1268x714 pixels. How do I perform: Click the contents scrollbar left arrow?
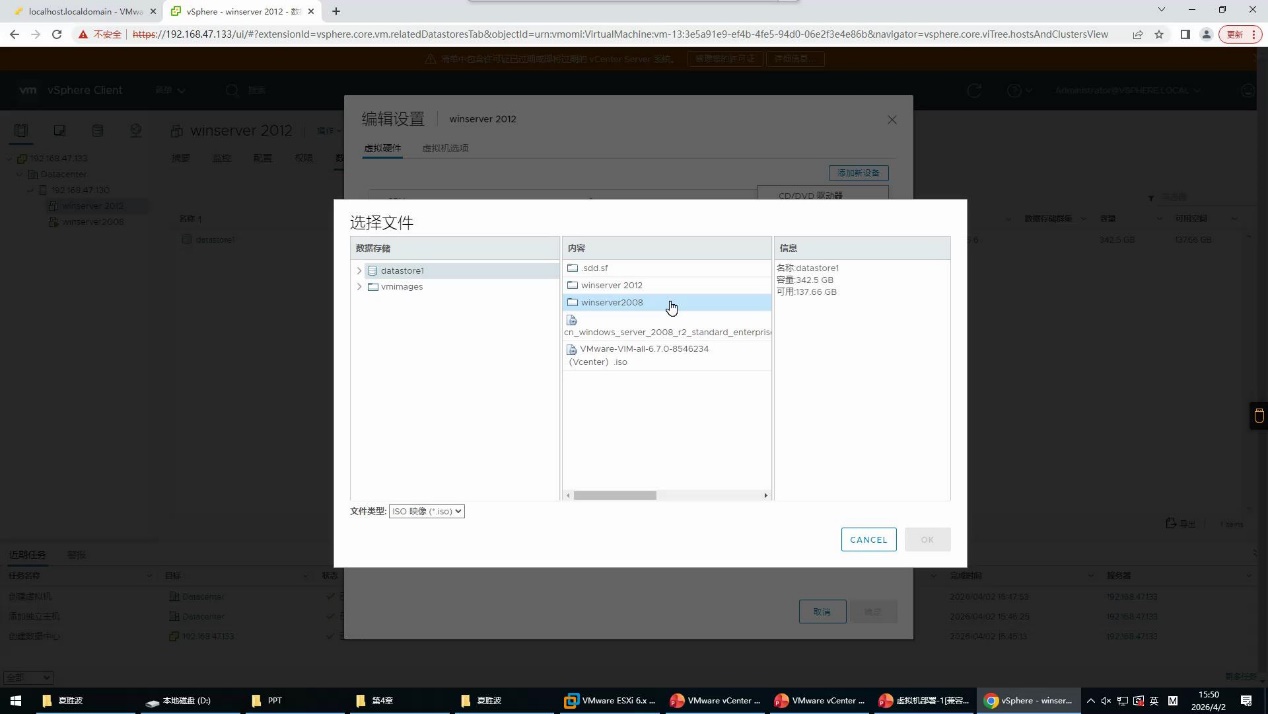tap(567, 495)
